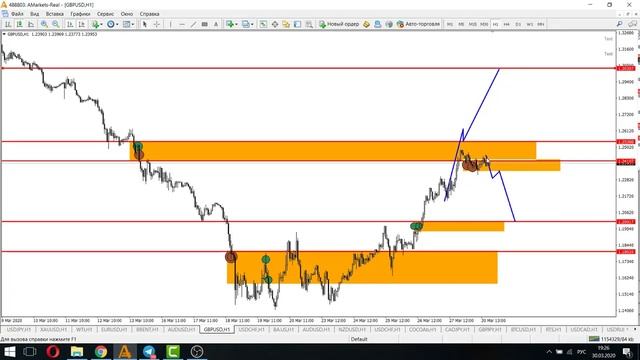This screenshot has width=640, height=360.
Task: Open the Файл menu
Action: tap(18, 14)
